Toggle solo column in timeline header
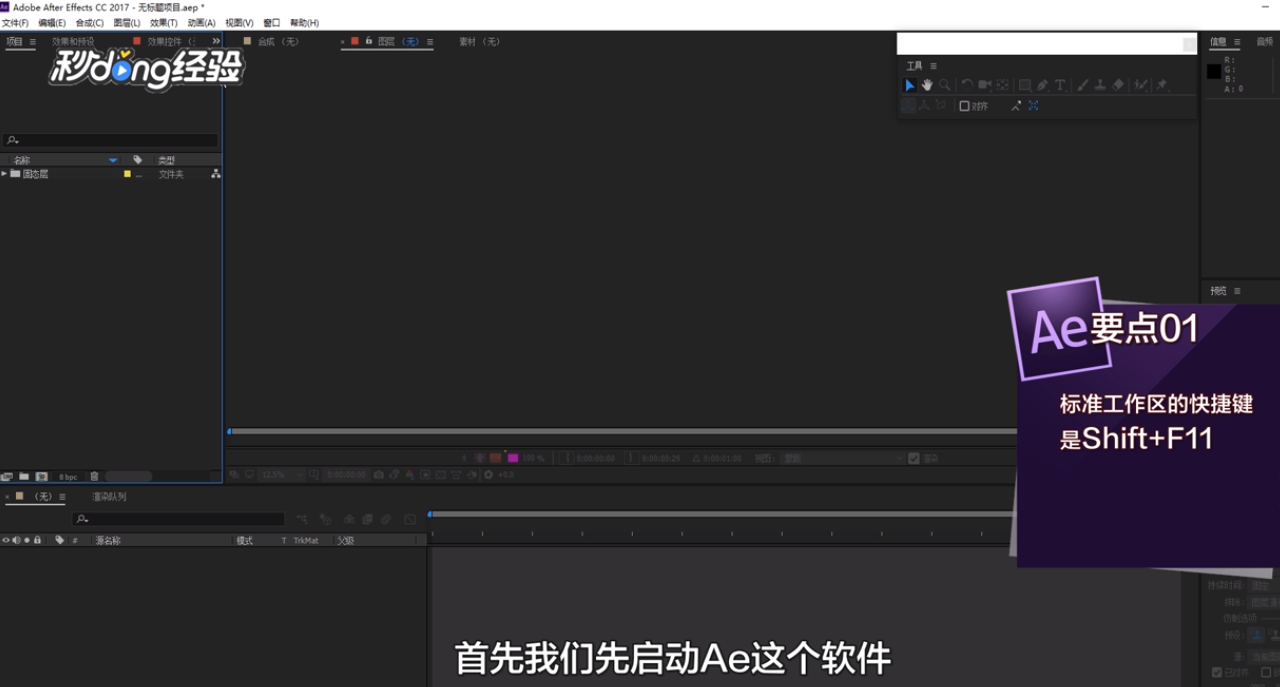Image resolution: width=1280 pixels, height=687 pixels. tap(27, 540)
